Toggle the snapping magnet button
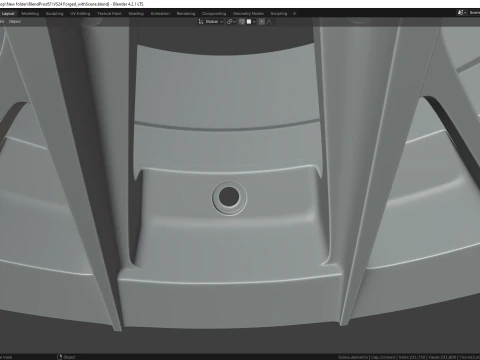480x360 pixels. tap(242, 22)
